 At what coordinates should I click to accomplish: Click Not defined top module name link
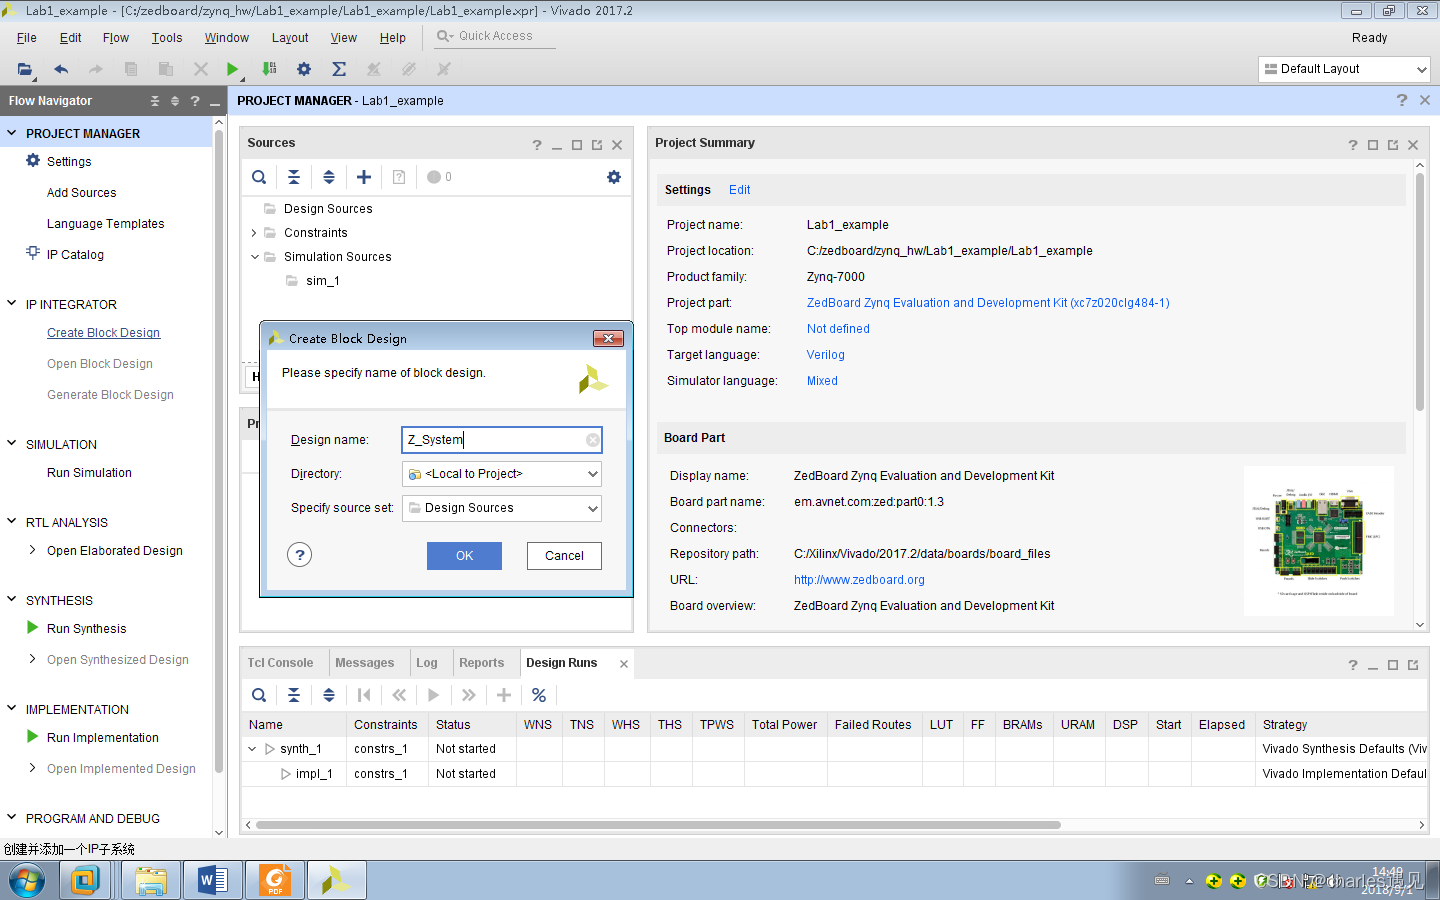click(838, 329)
